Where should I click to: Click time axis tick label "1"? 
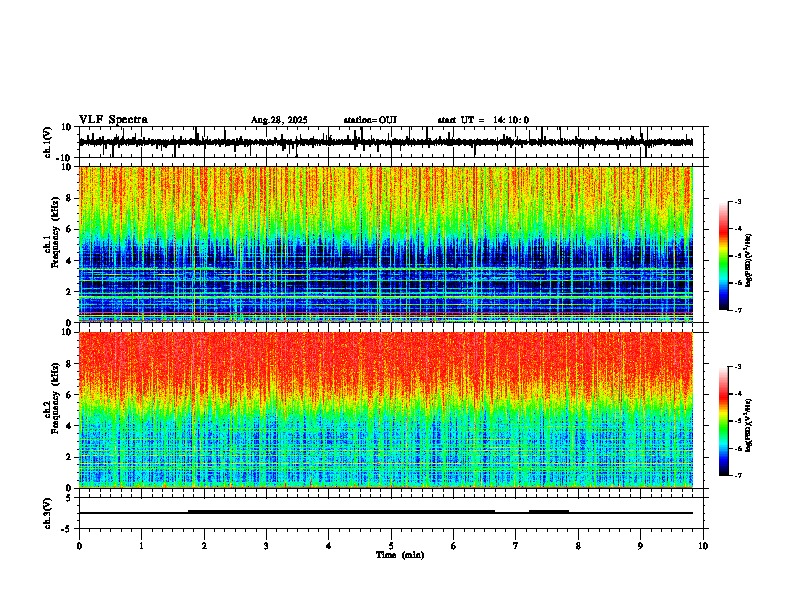141,546
